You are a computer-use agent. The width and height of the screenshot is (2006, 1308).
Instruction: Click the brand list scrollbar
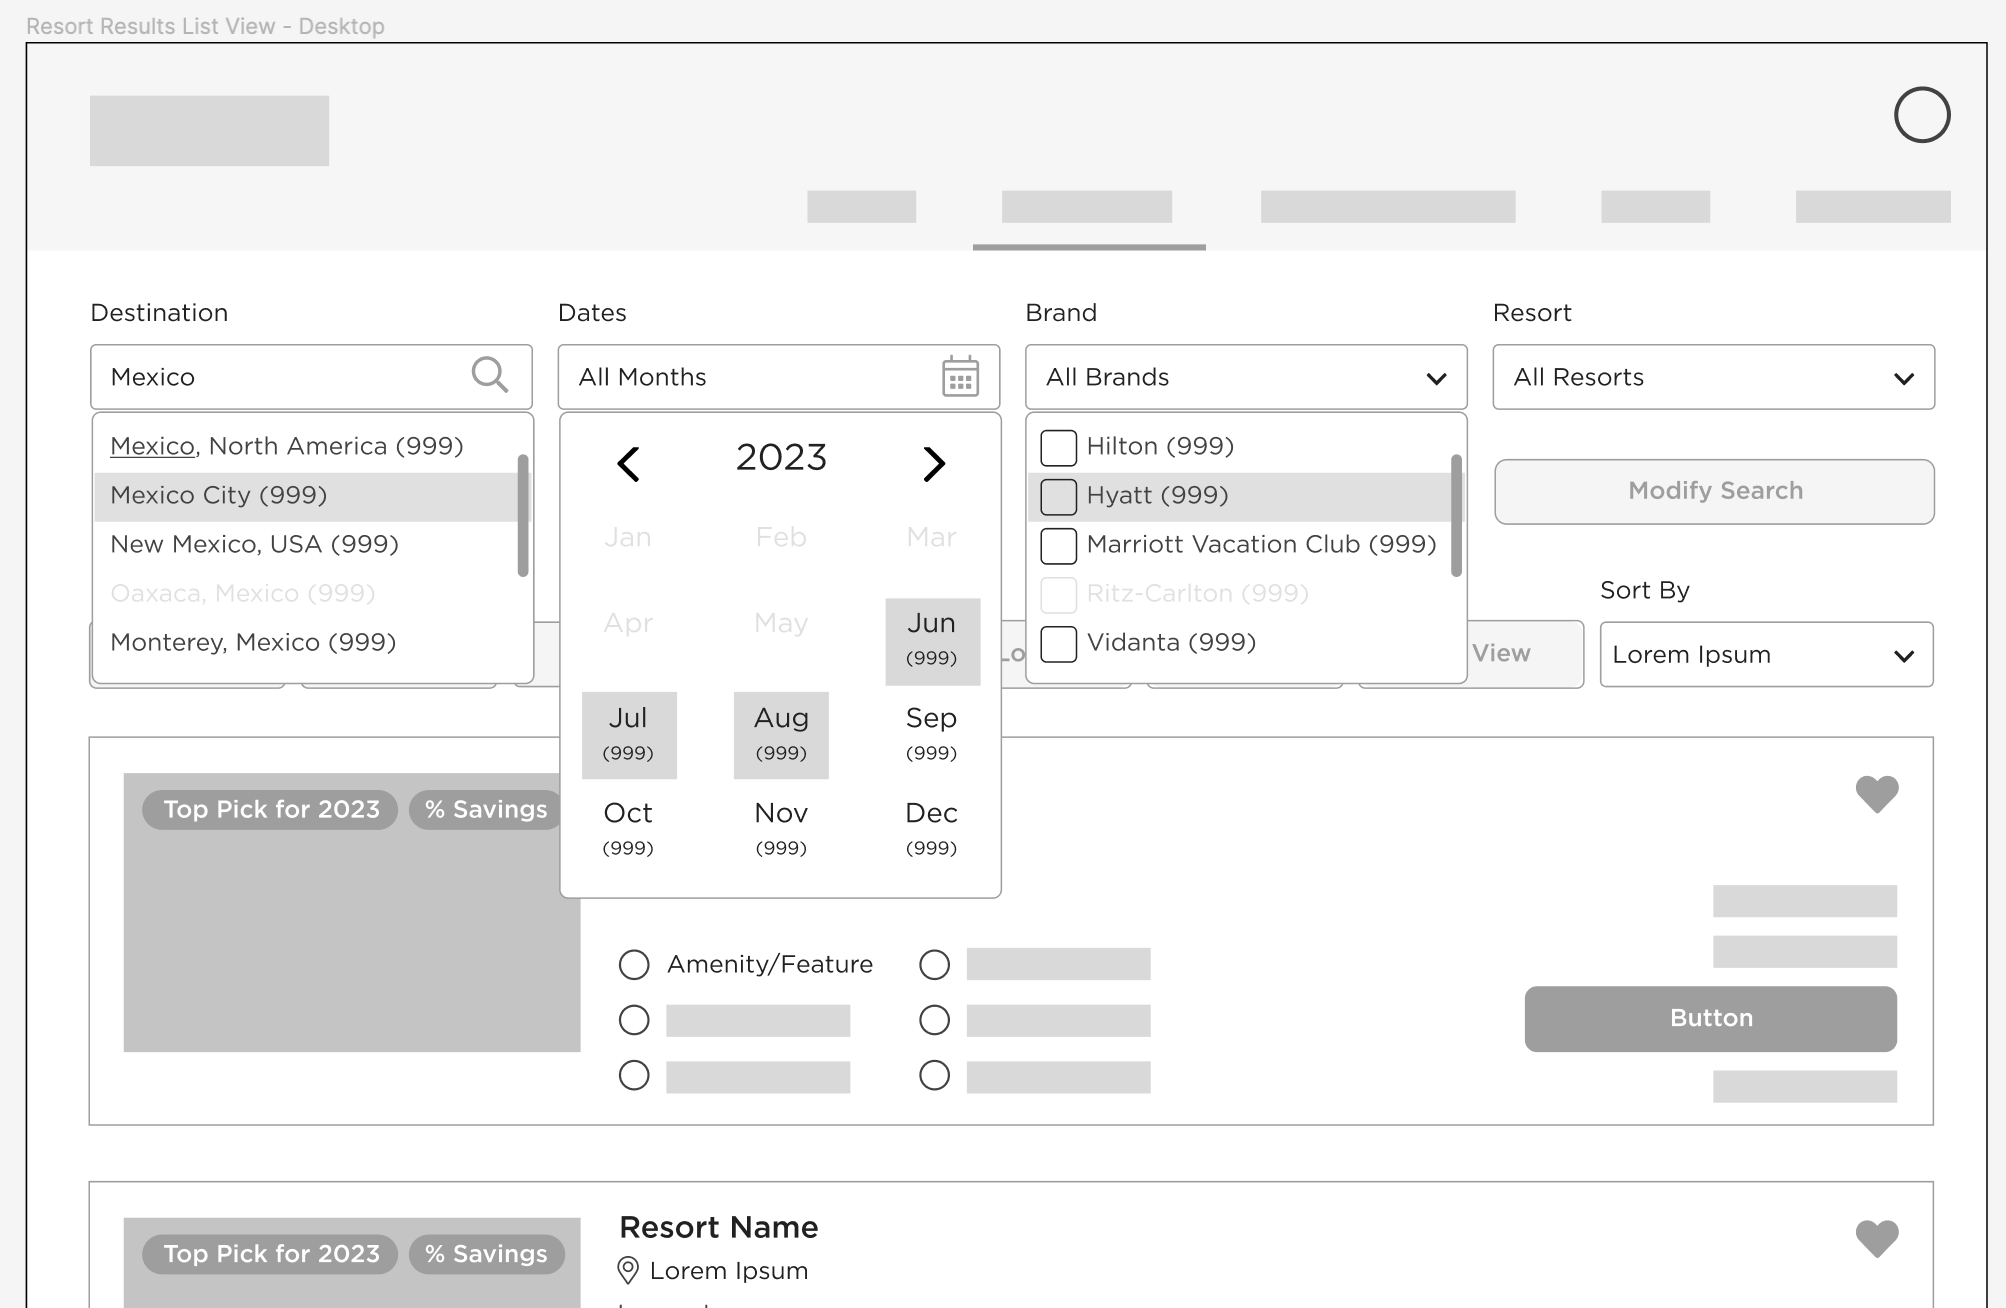(1456, 515)
